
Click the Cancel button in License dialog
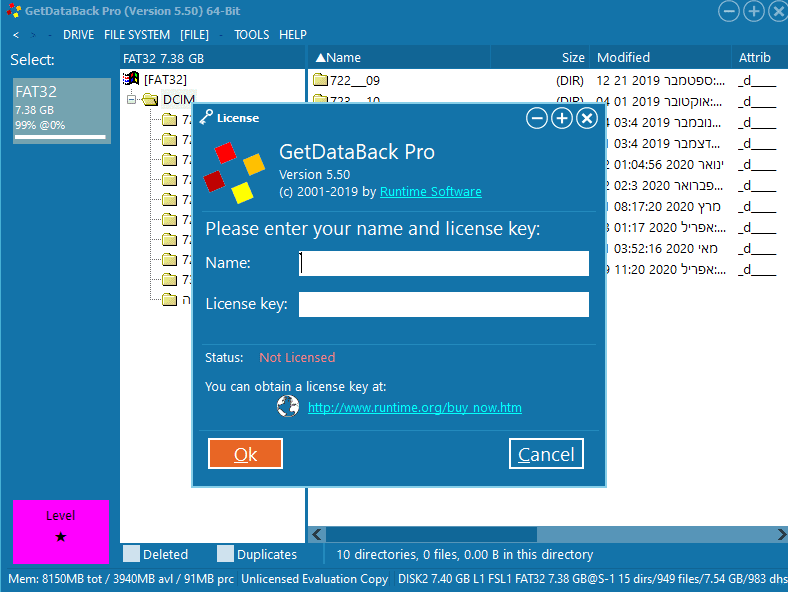click(x=546, y=453)
